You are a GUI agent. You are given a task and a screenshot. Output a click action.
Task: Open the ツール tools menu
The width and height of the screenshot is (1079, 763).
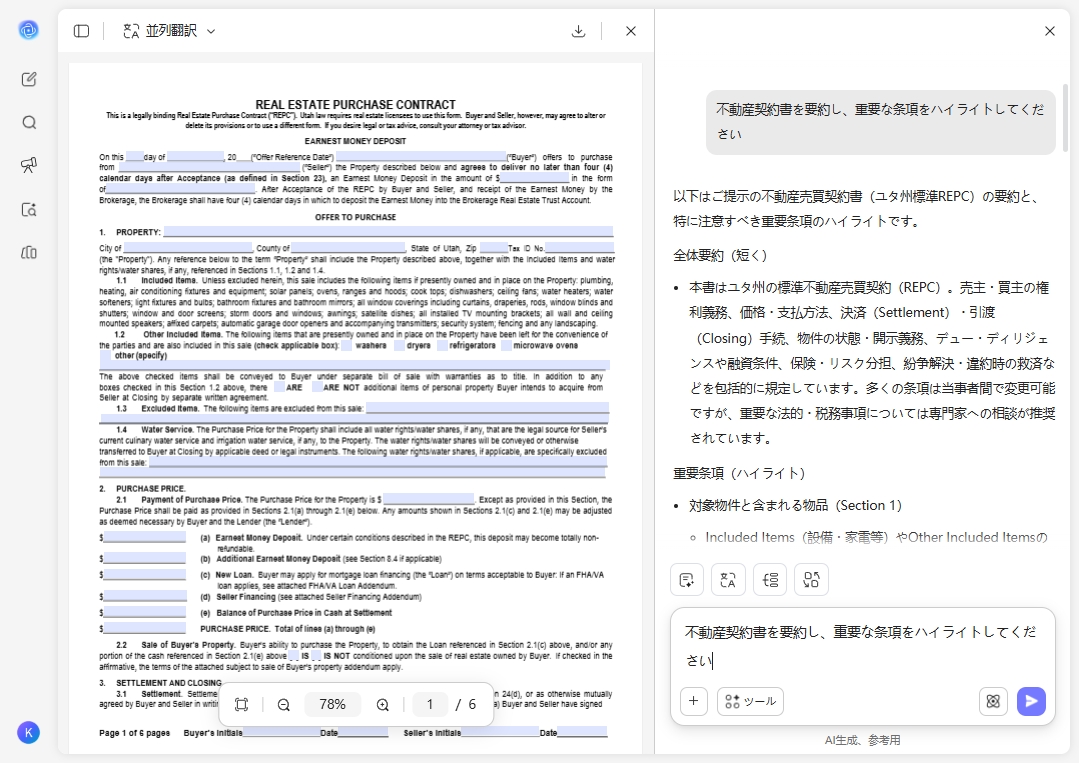[750, 701]
